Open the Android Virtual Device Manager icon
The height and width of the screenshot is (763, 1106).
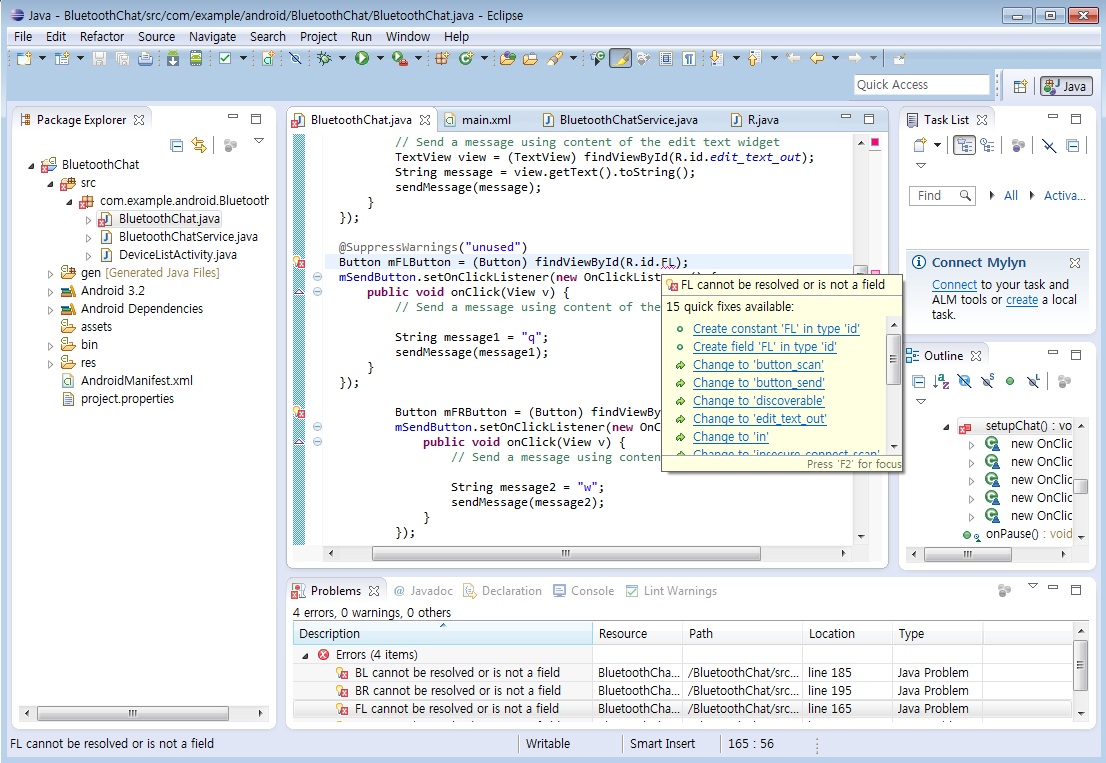196,59
